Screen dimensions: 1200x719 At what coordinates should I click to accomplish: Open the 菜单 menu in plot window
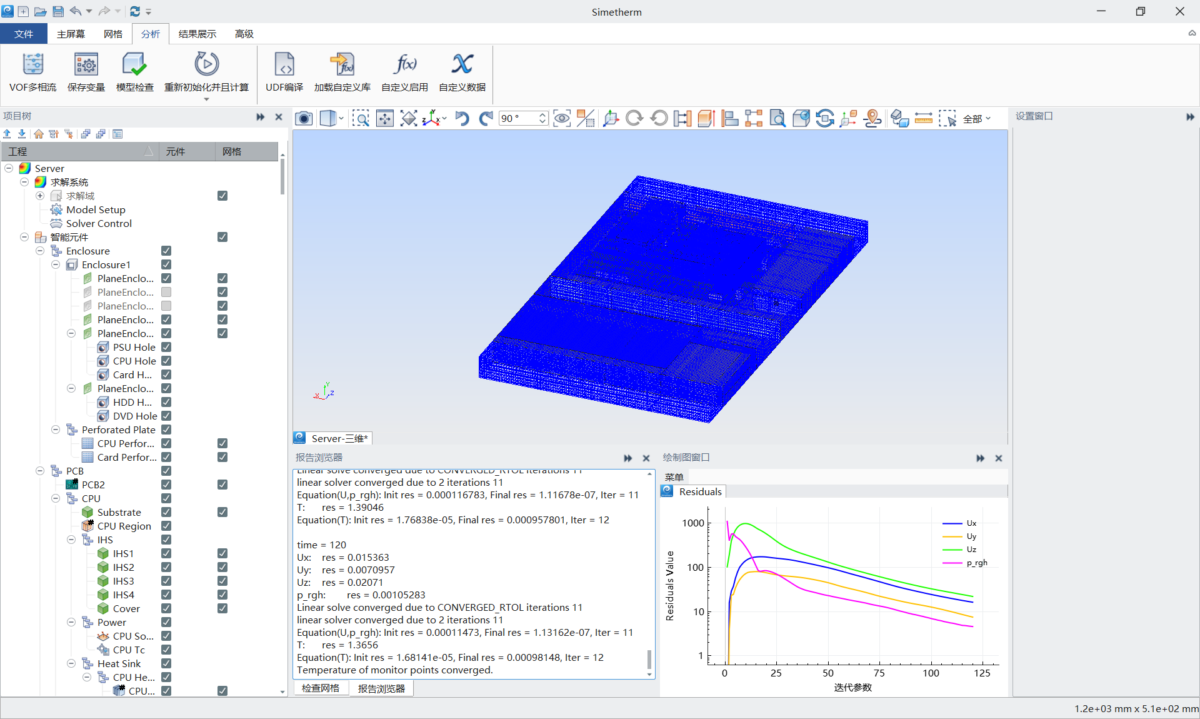[x=674, y=477]
